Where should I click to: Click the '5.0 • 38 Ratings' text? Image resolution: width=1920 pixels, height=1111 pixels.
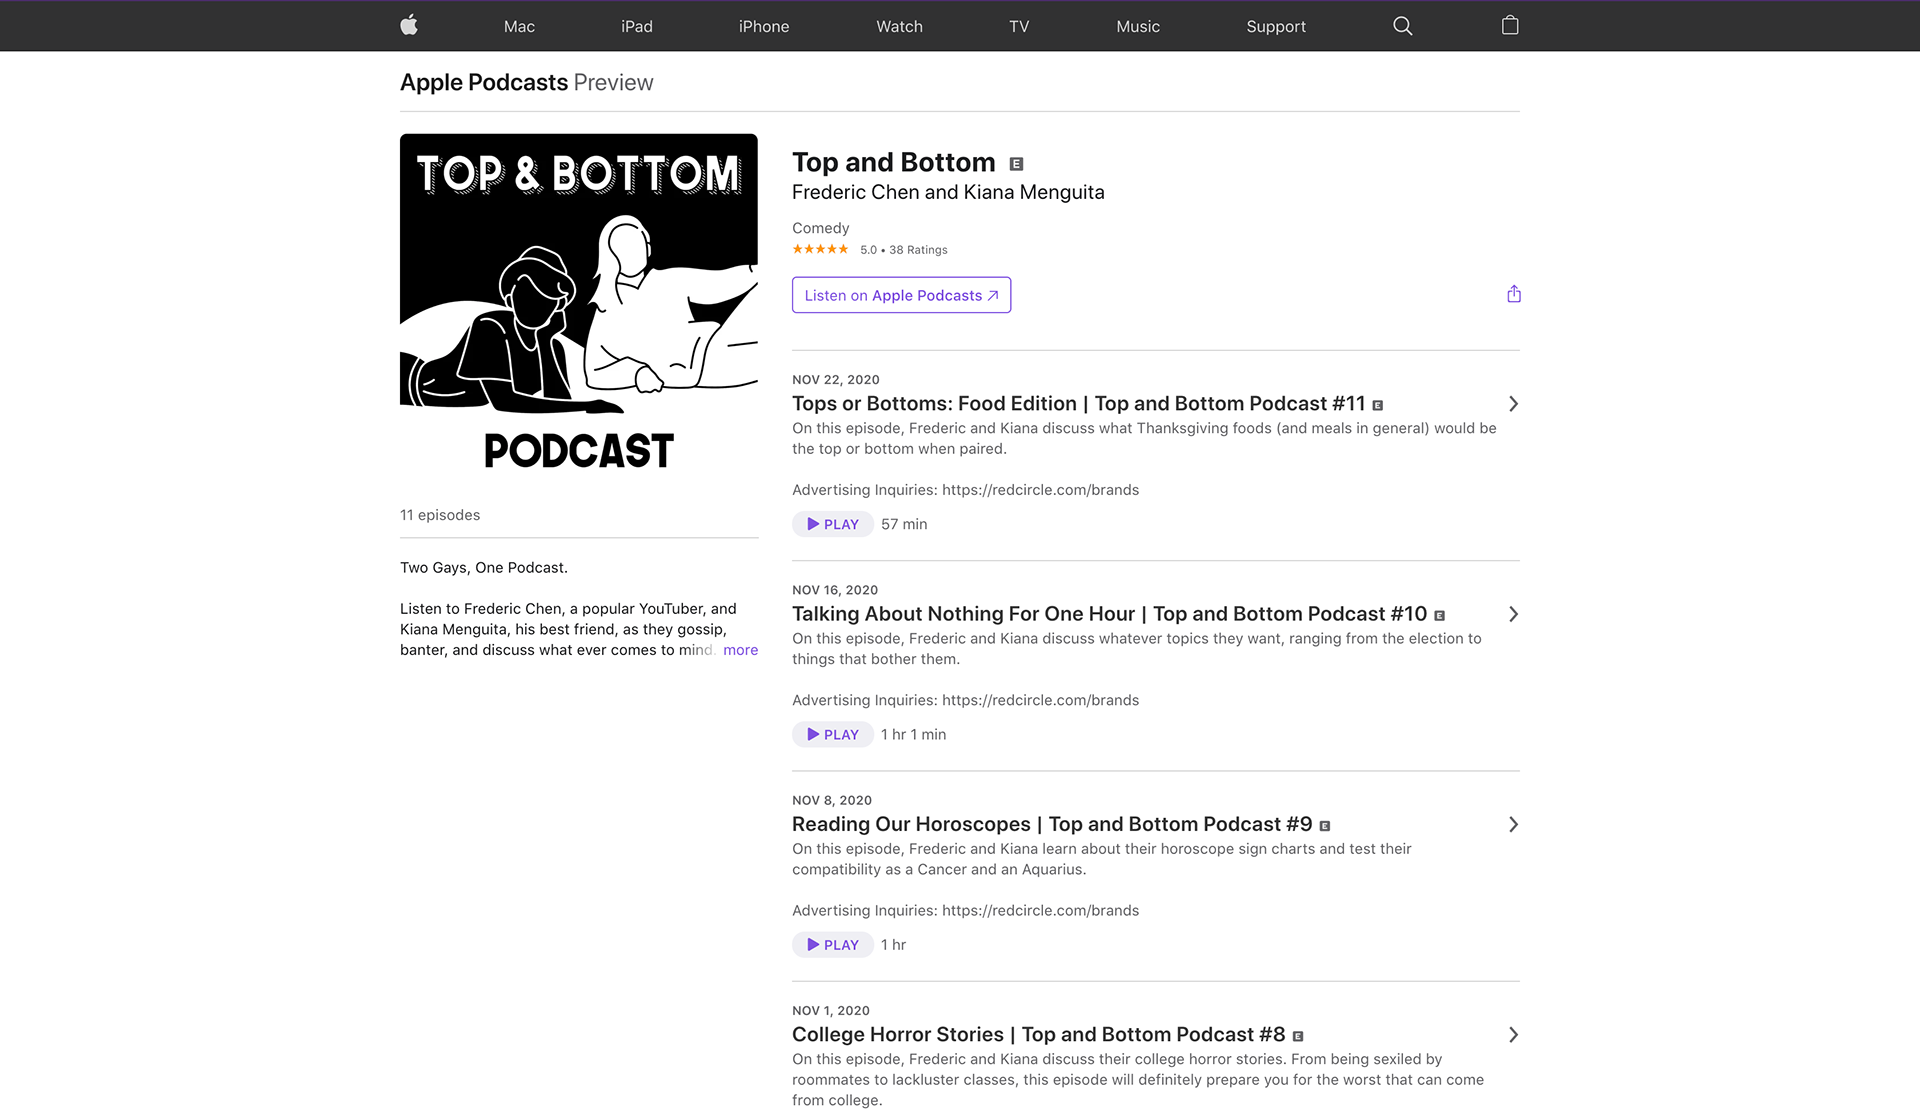click(x=904, y=250)
